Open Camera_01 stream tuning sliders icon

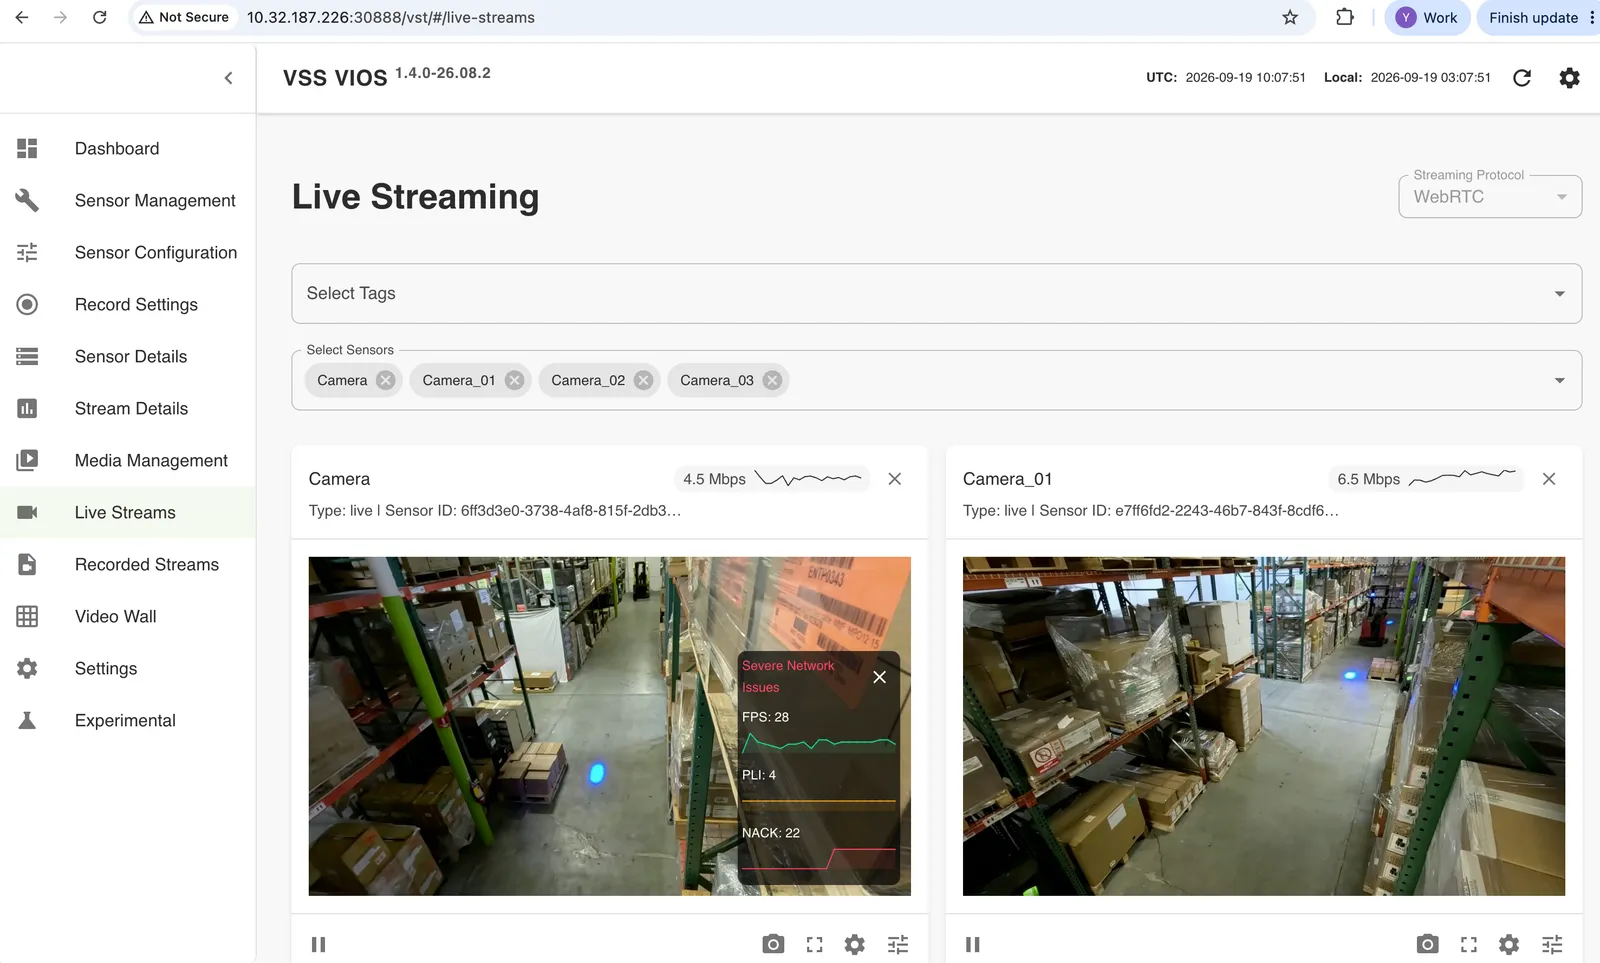click(x=1552, y=944)
